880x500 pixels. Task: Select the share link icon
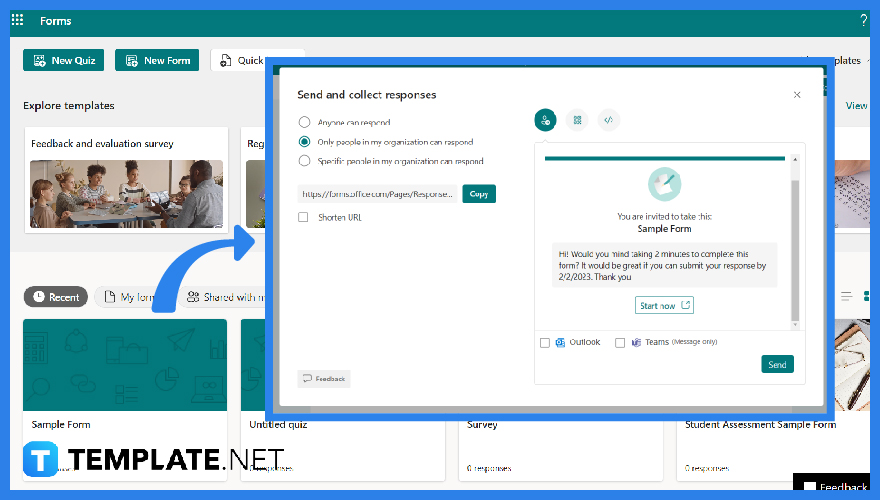[x=544, y=120]
